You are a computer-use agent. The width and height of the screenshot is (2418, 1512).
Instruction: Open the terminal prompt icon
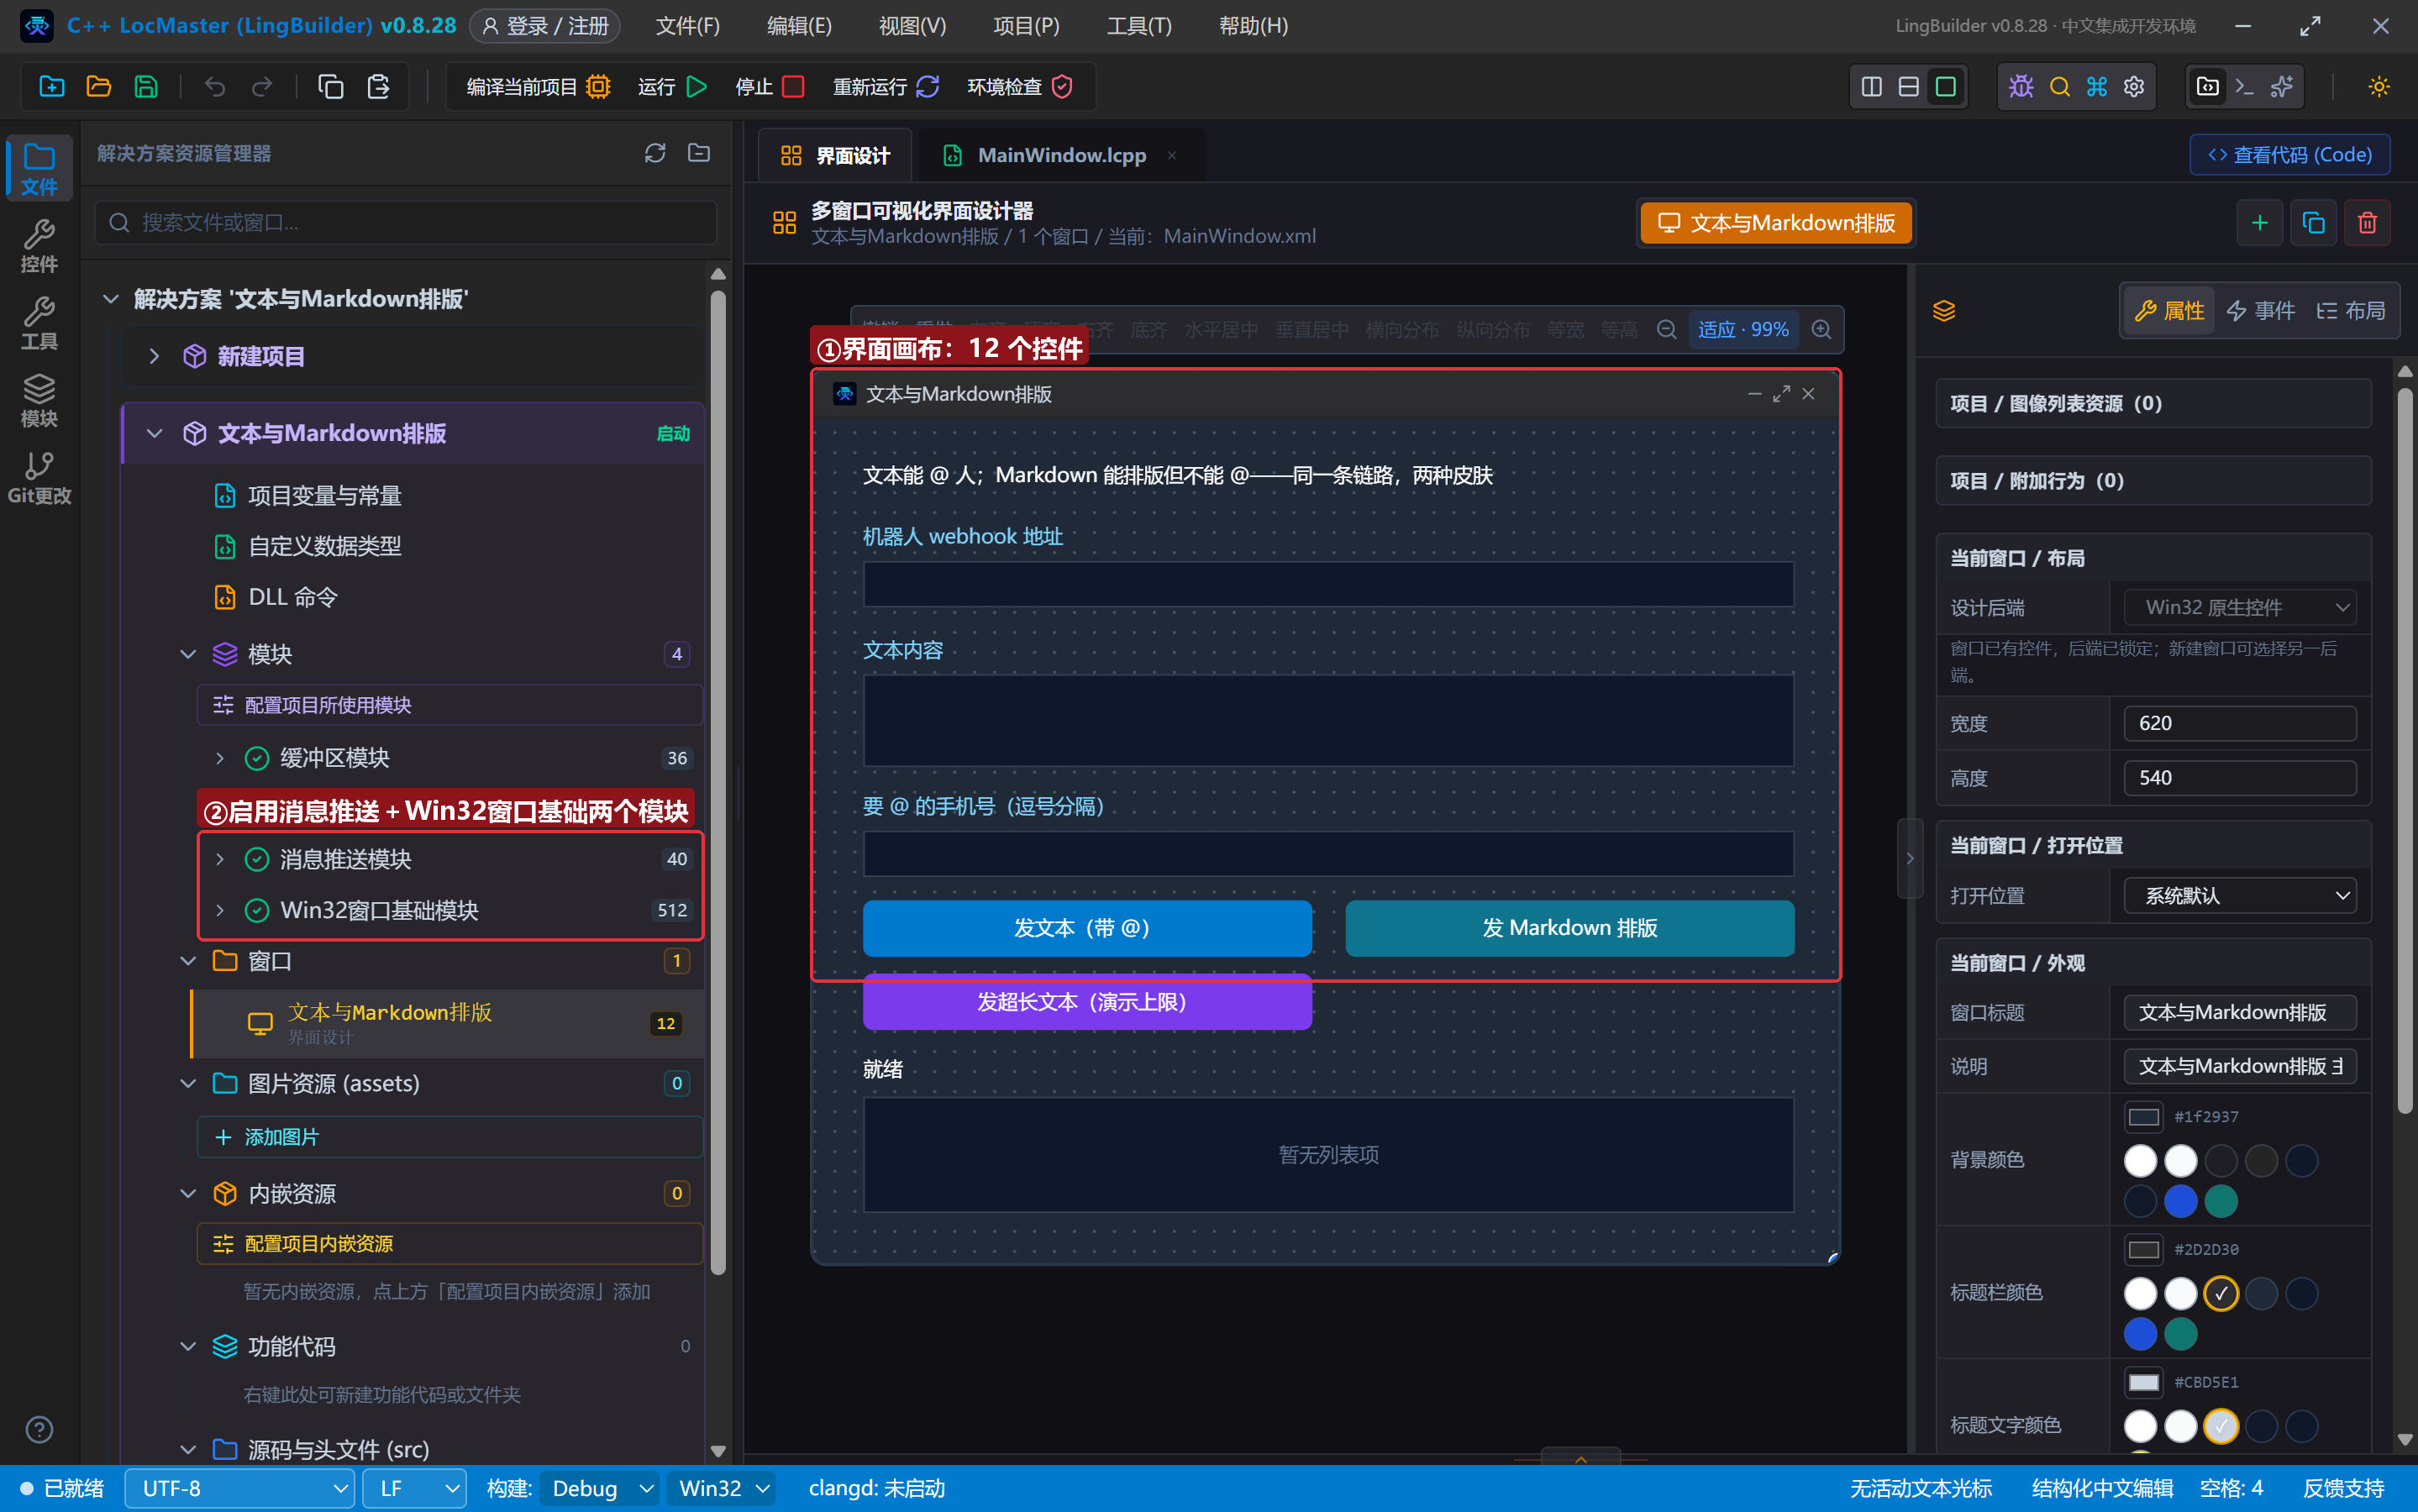click(2244, 87)
